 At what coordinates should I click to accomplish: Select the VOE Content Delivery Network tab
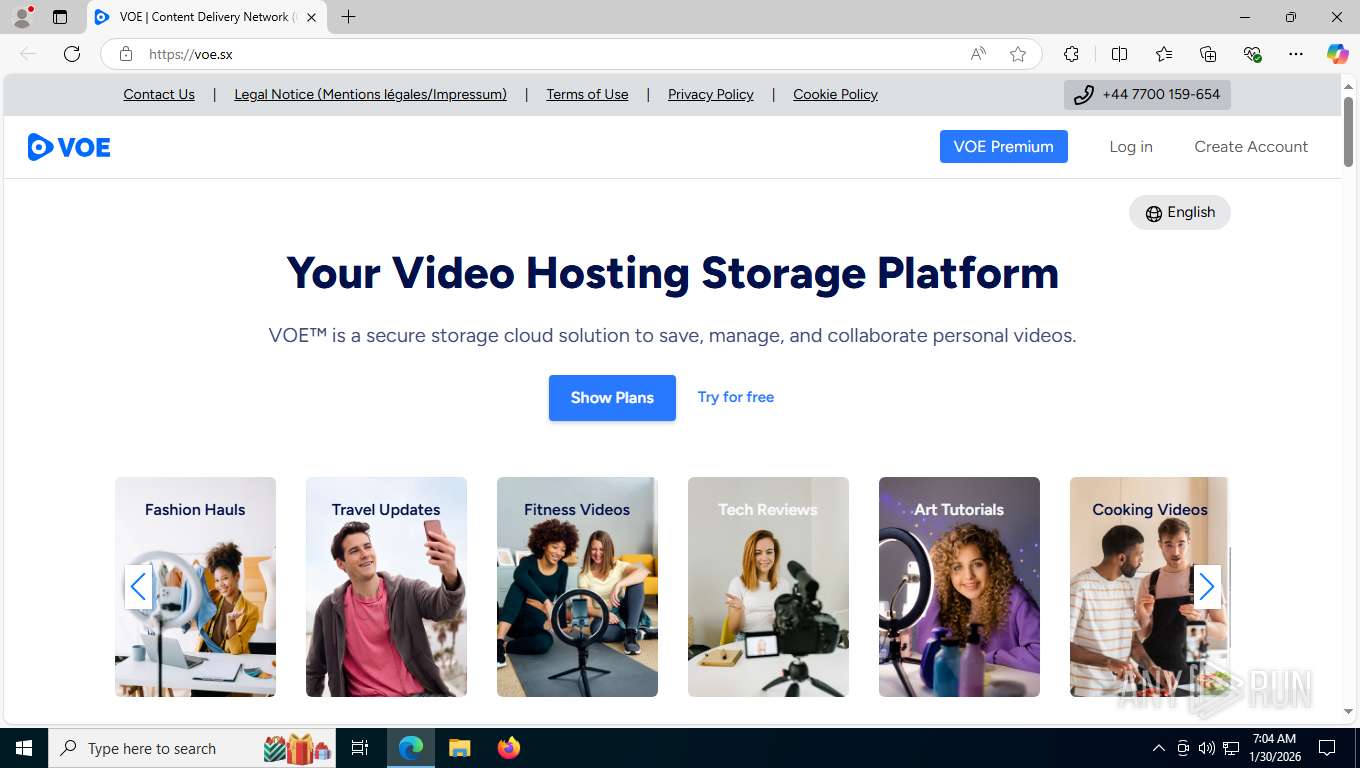point(206,17)
